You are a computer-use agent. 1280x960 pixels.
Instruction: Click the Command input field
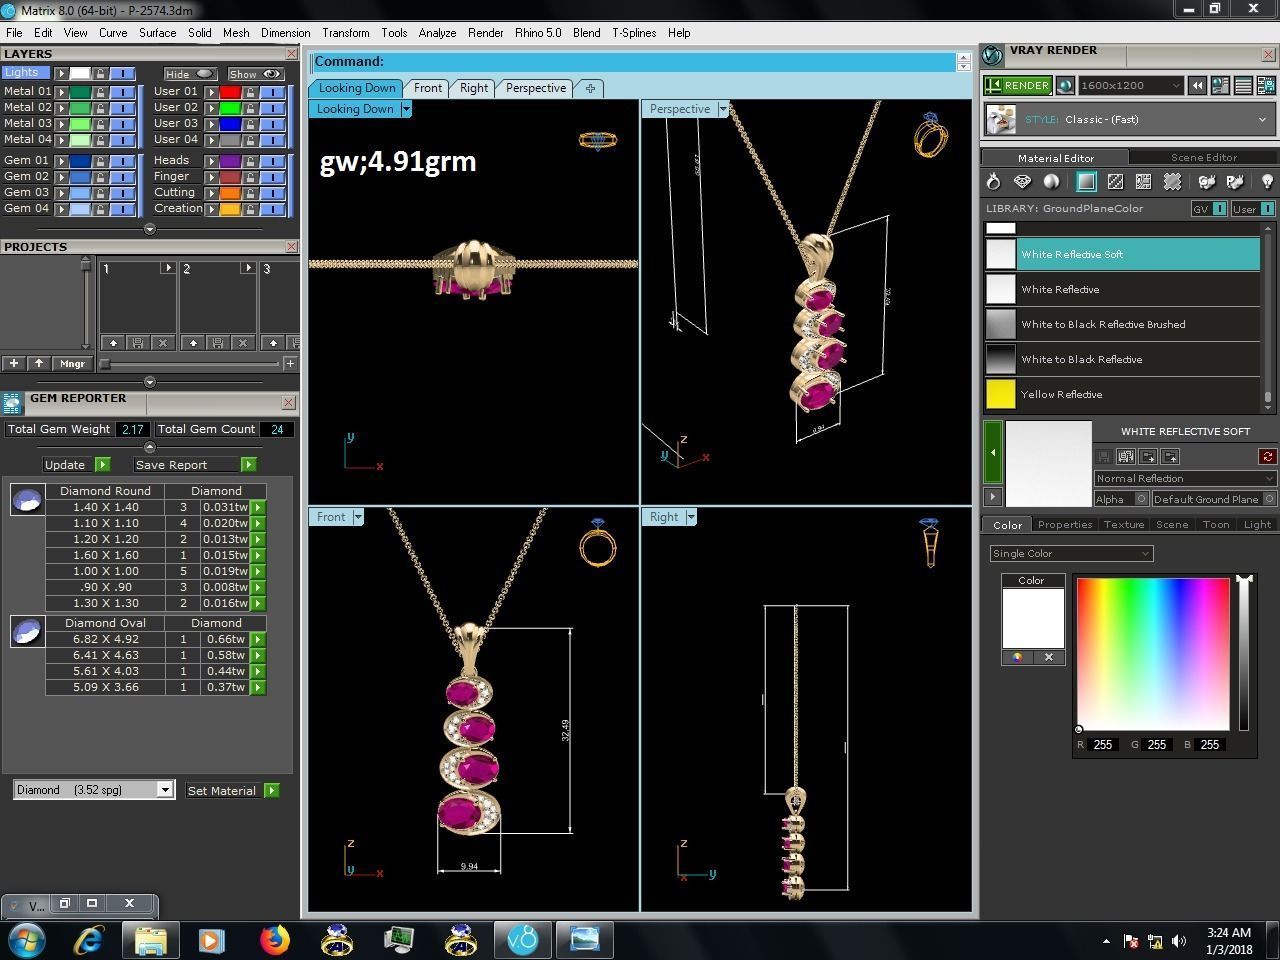(x=634, y=62)
